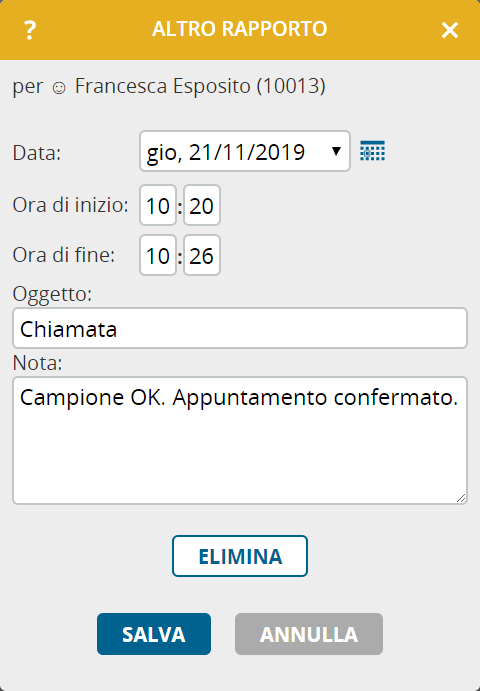The height and width of the screenshot is (691, 480).
Task: Cancel using the ANNULLA button
Action: (x=309, y=634)
